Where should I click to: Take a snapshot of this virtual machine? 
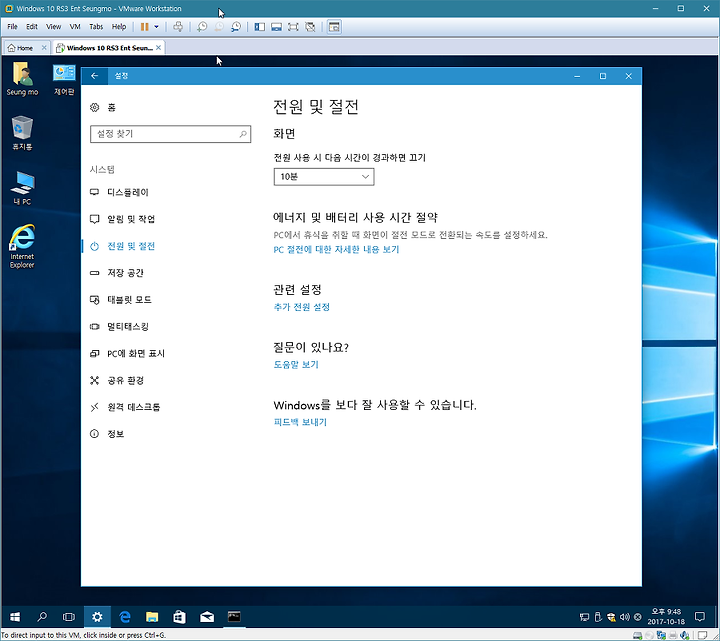pos(202,27)
